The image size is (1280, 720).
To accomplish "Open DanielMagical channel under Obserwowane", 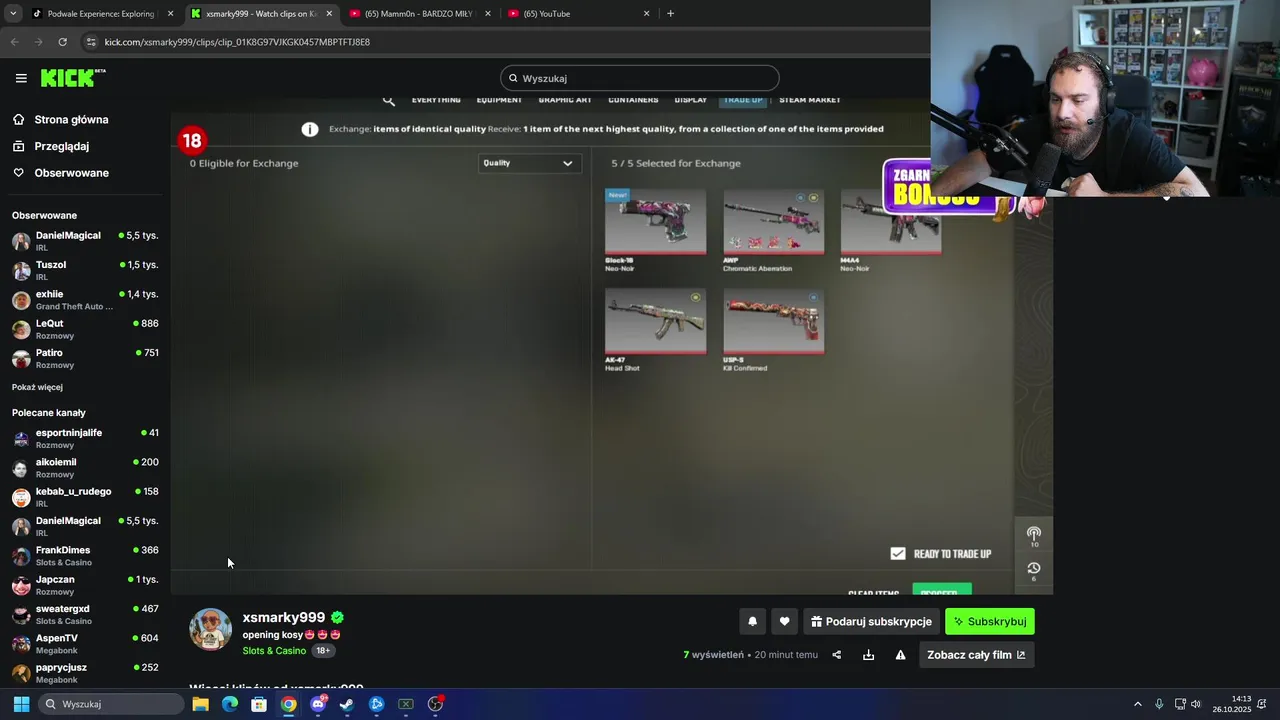I will pos(85,241).
